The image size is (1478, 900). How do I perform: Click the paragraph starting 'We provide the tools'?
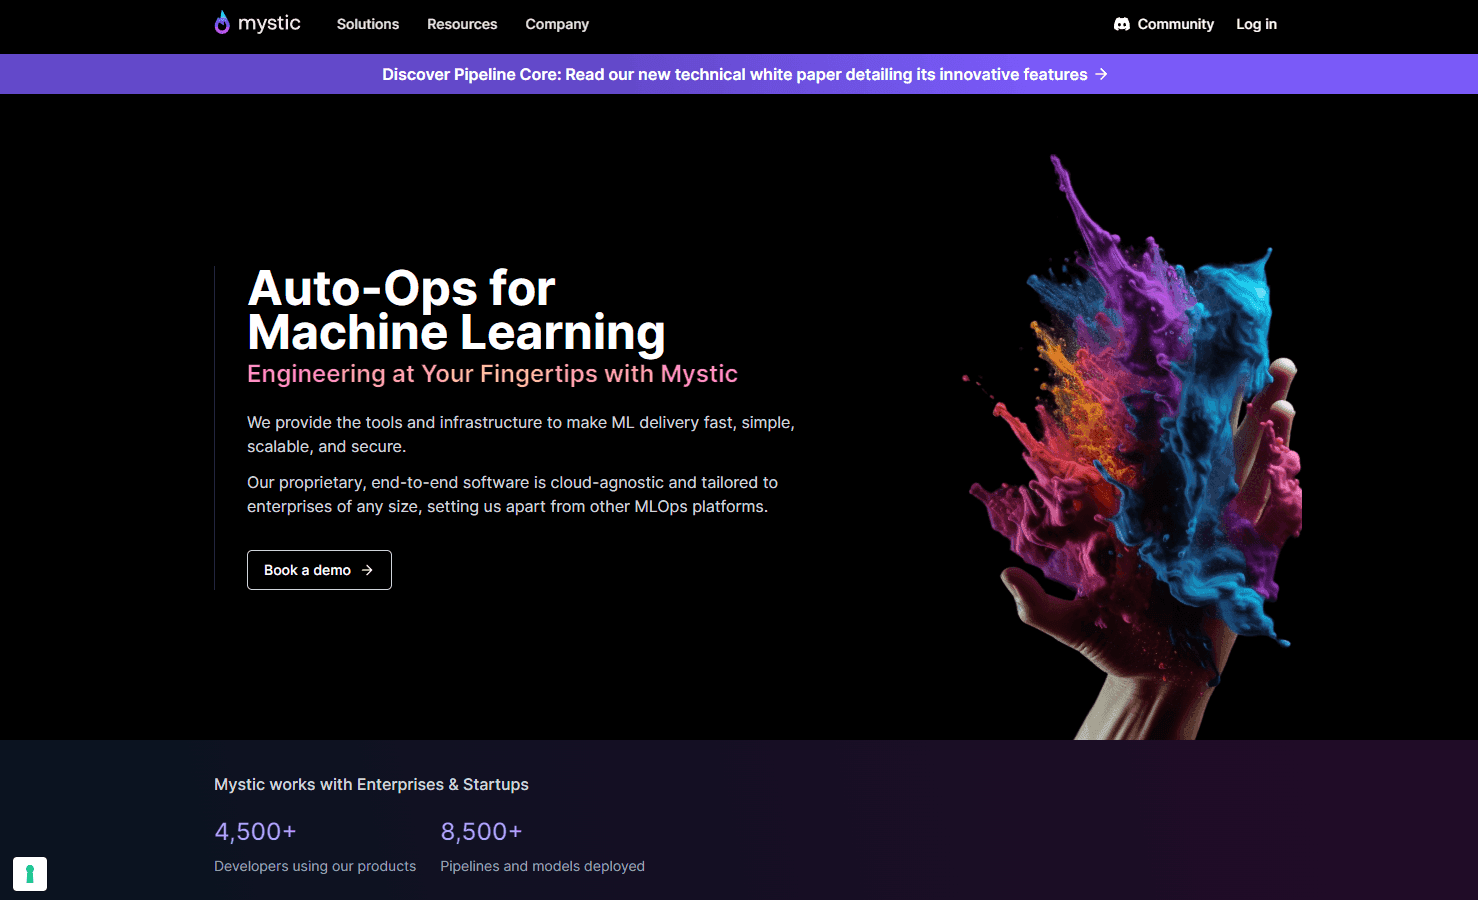tap(521, 435)
